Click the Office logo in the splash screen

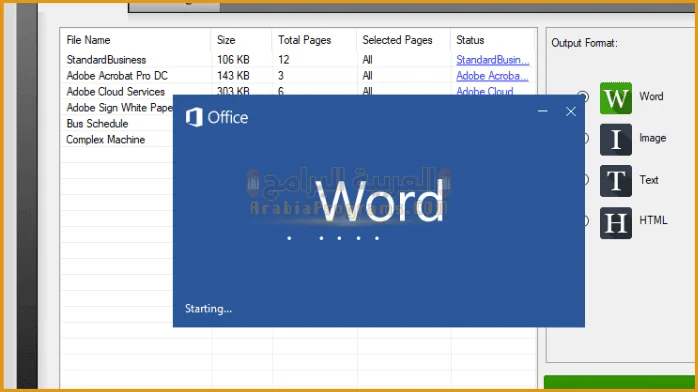(217, 117)
